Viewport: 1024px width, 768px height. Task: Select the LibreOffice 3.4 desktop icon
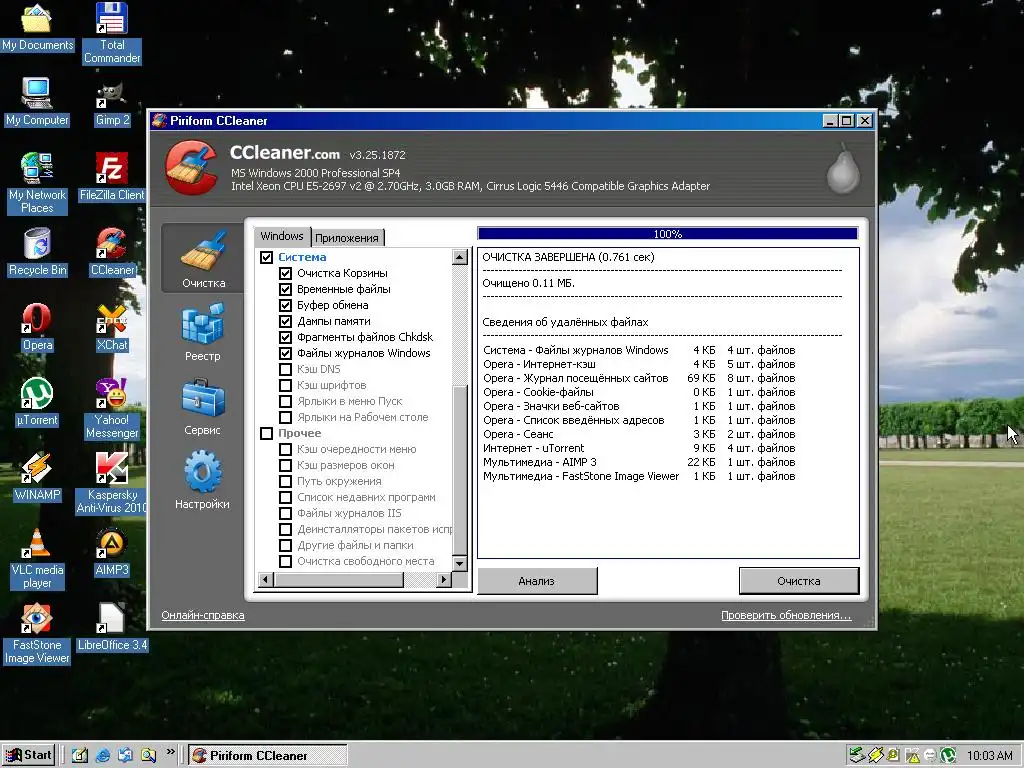[112, 627]
